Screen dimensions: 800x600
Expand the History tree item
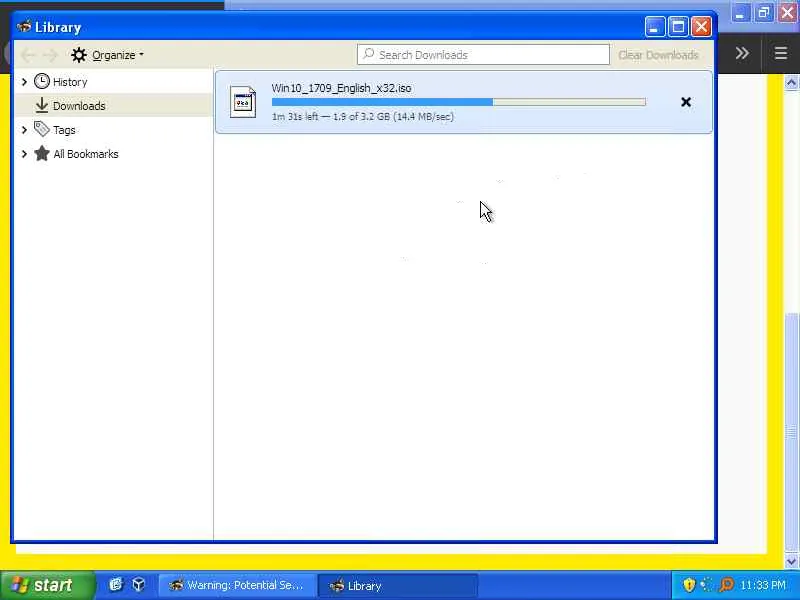tap(24, 82)
